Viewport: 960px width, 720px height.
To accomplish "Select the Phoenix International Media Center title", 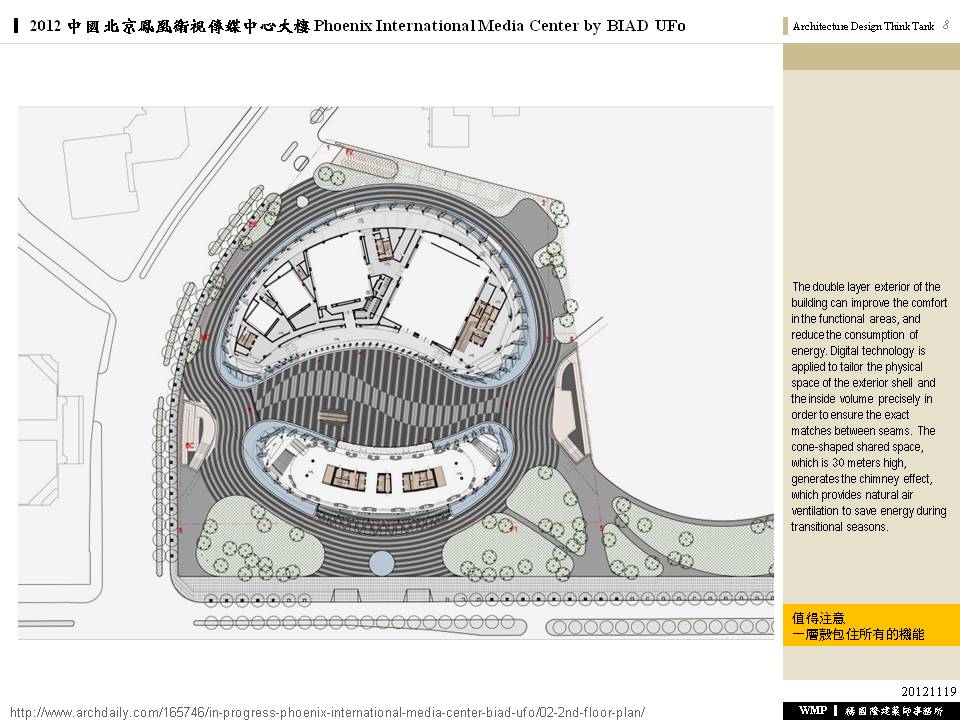I will [x=500, y=26].
